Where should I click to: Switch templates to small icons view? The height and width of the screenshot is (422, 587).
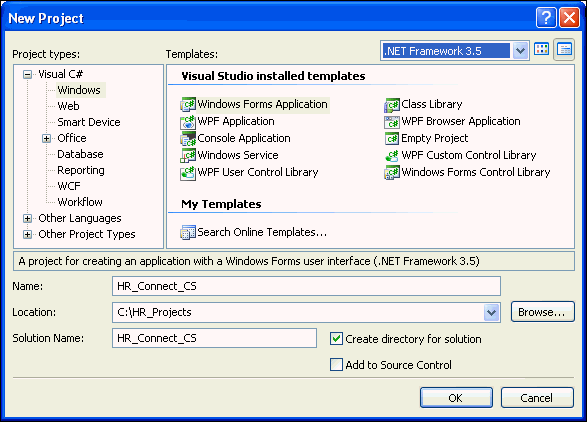pos(564,49)
